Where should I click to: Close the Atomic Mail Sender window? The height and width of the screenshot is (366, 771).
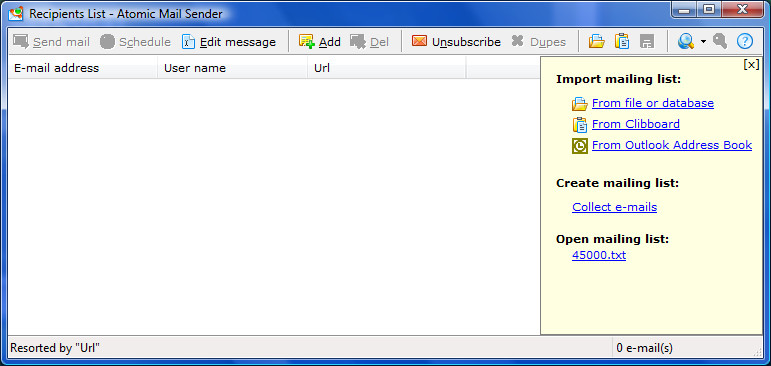point(741,10)
